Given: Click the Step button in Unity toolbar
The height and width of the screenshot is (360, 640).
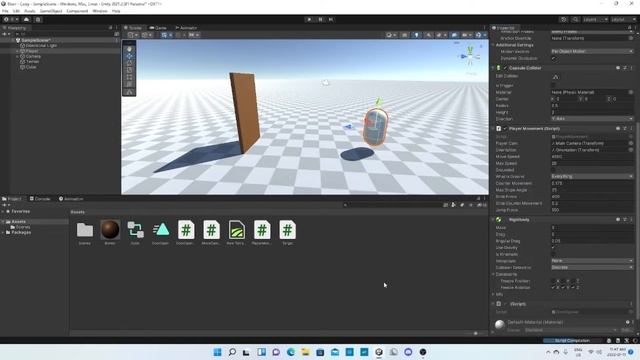Looking at the screenshot, I should [331, 19].
